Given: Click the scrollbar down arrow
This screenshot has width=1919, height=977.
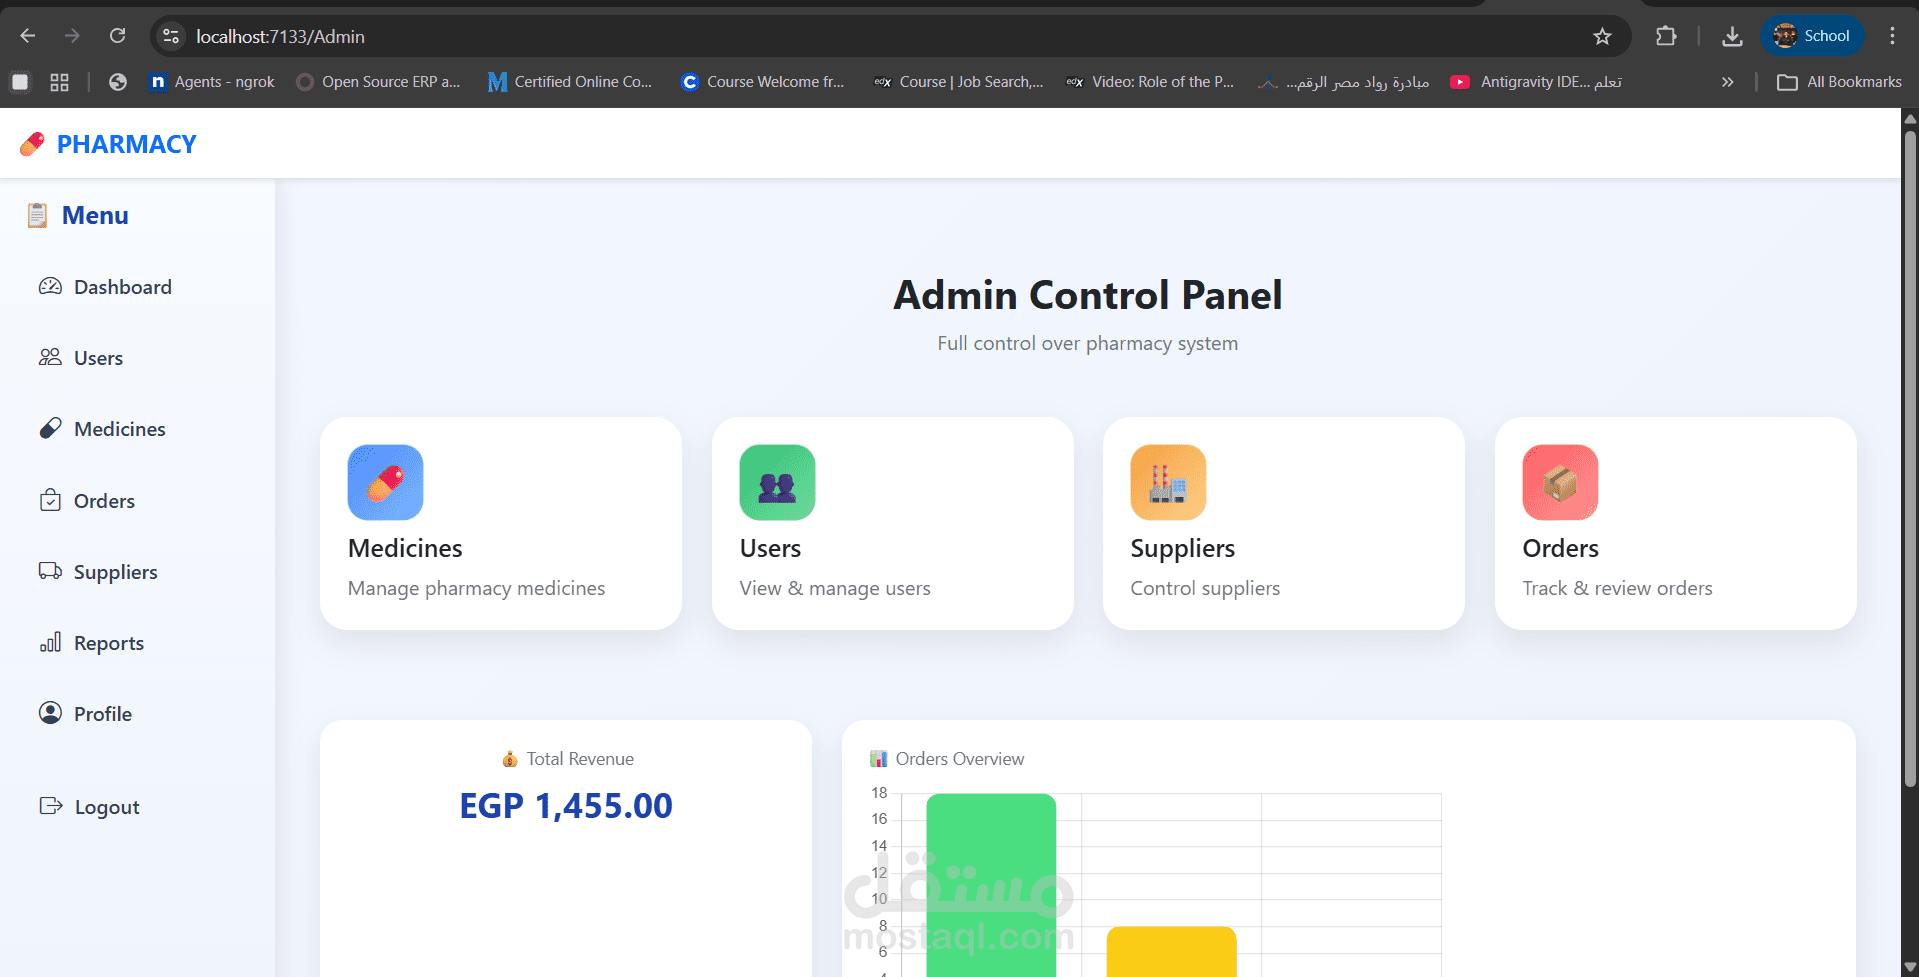Looking at the screenshot, I should (1908, 965).
